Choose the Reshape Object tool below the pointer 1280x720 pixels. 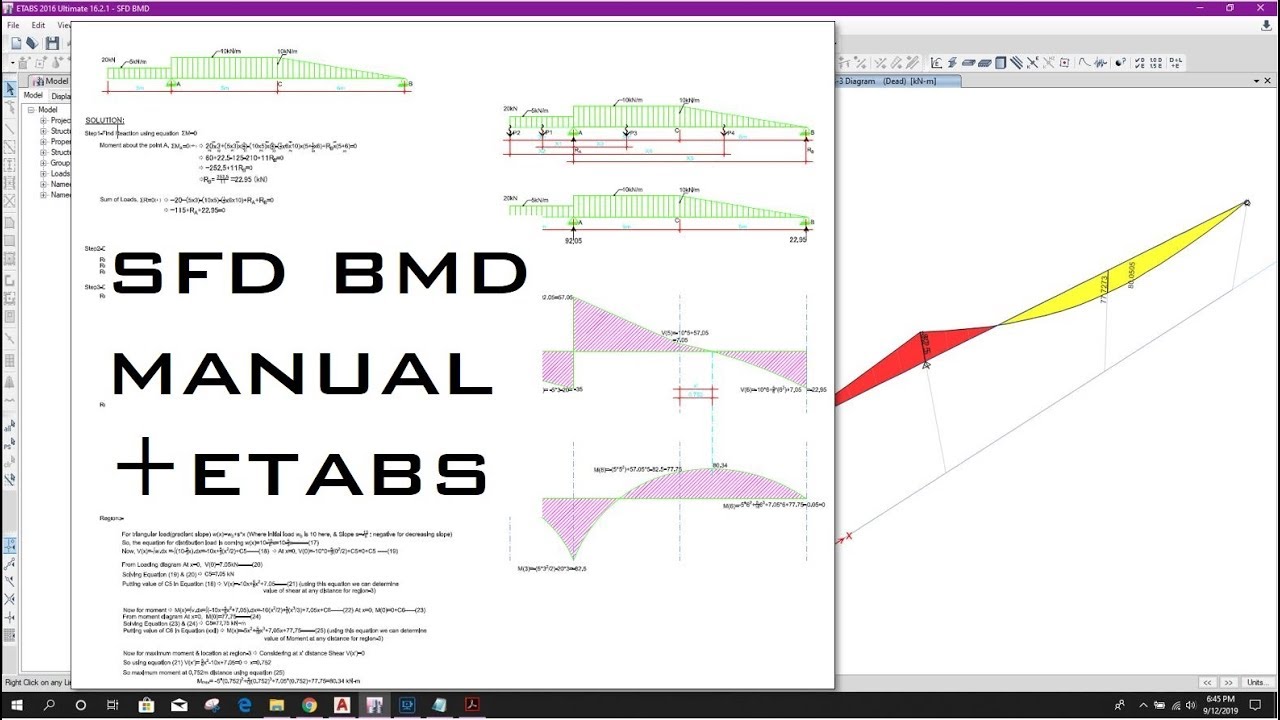tap(10, 107)
